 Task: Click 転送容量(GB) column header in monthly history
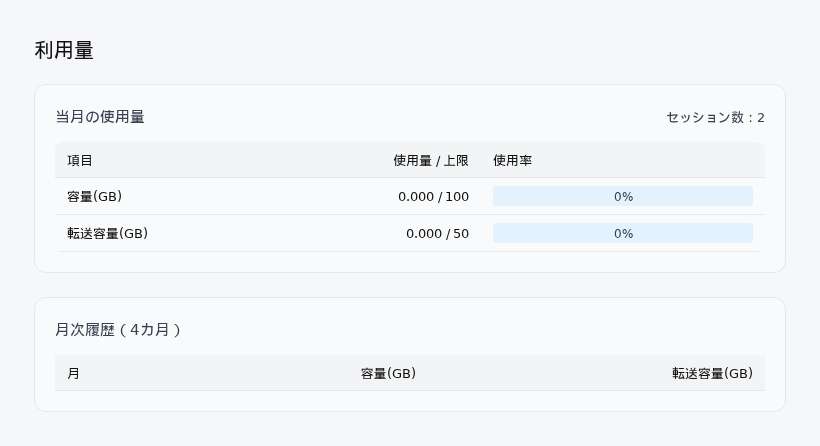tap(712, 373)
